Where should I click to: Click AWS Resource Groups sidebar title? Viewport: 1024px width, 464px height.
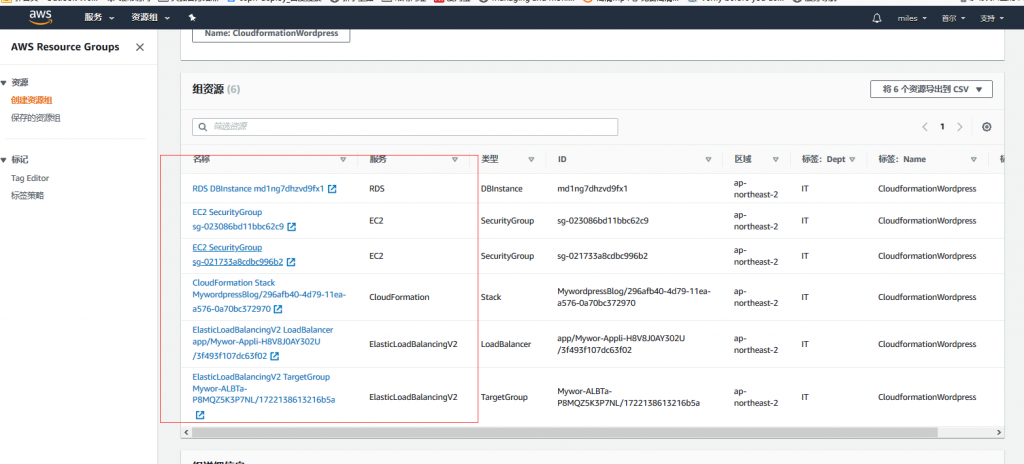point(65,47)
